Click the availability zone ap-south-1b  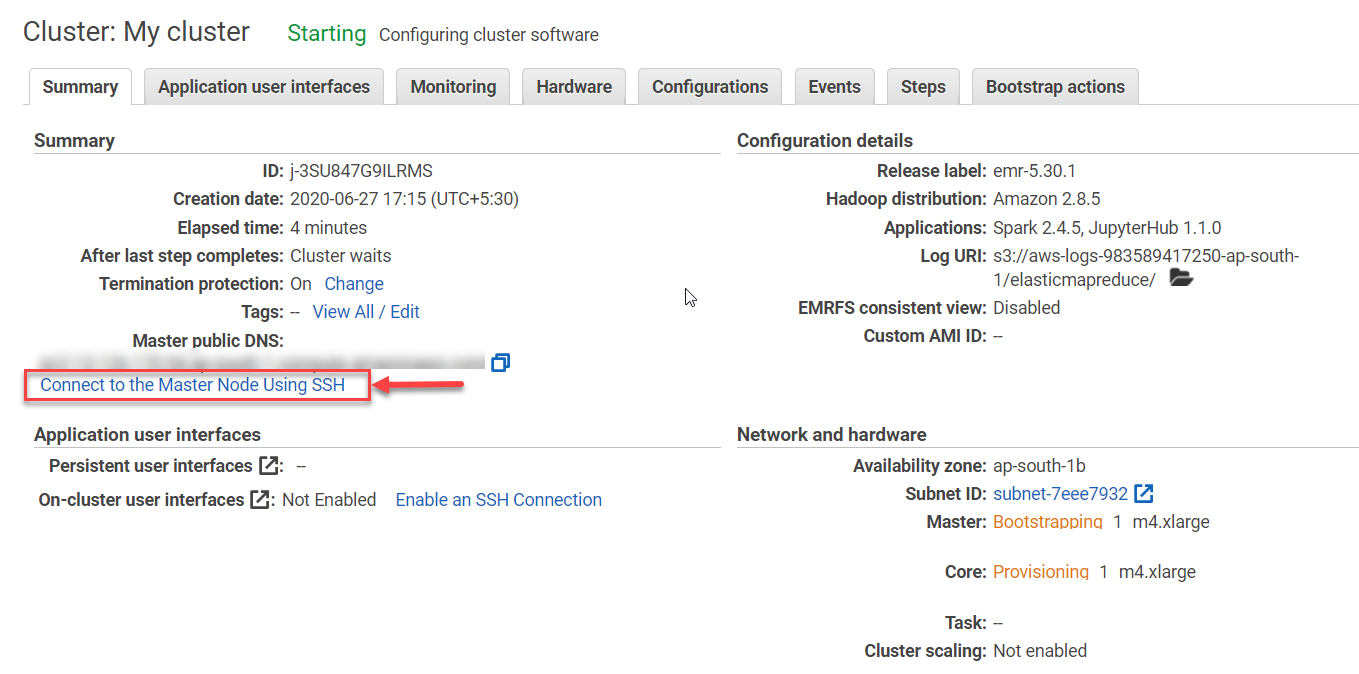click(1039, 466)
